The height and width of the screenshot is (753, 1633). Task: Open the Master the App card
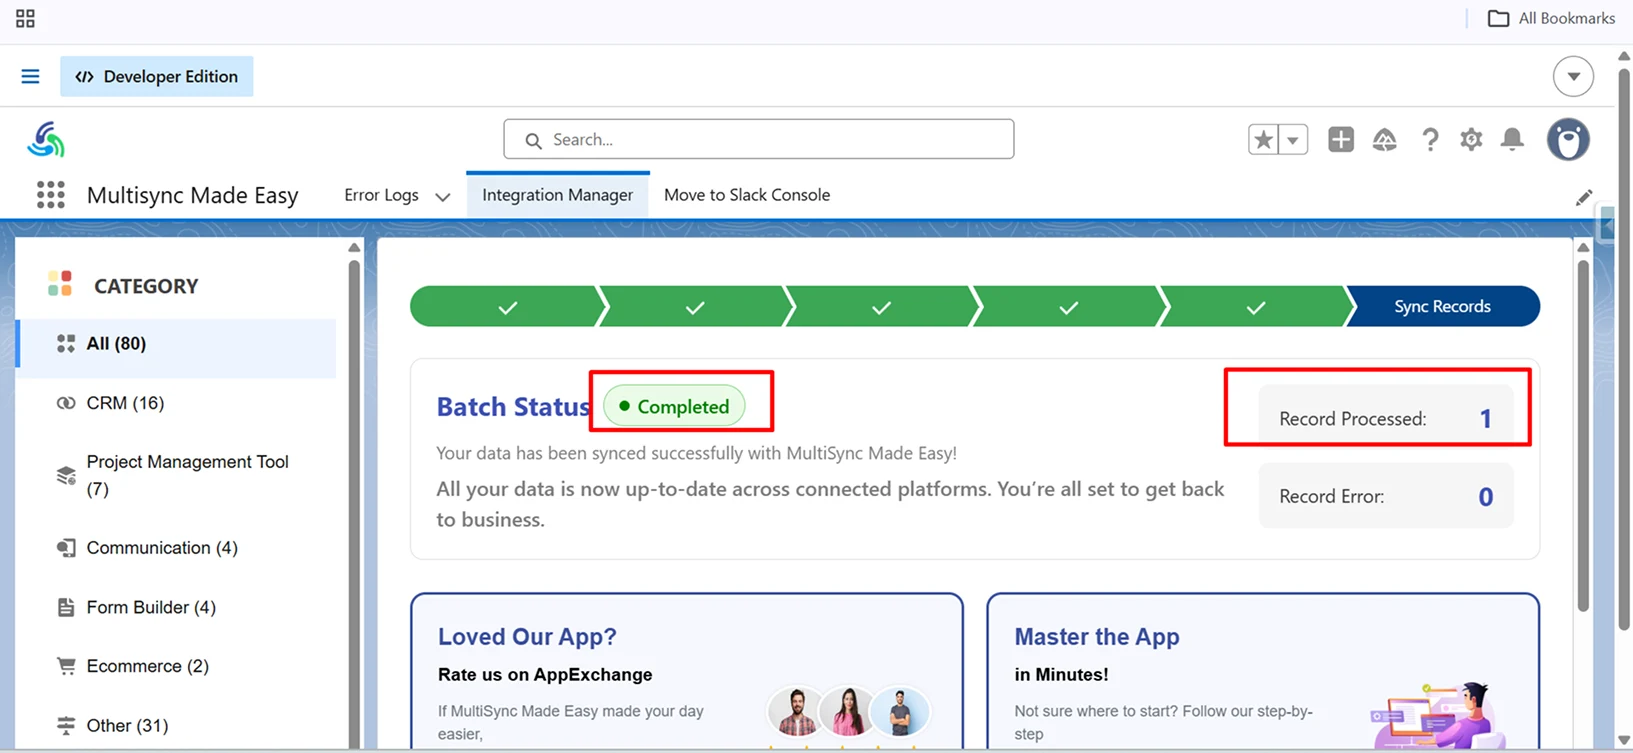tap(1263, 670)
